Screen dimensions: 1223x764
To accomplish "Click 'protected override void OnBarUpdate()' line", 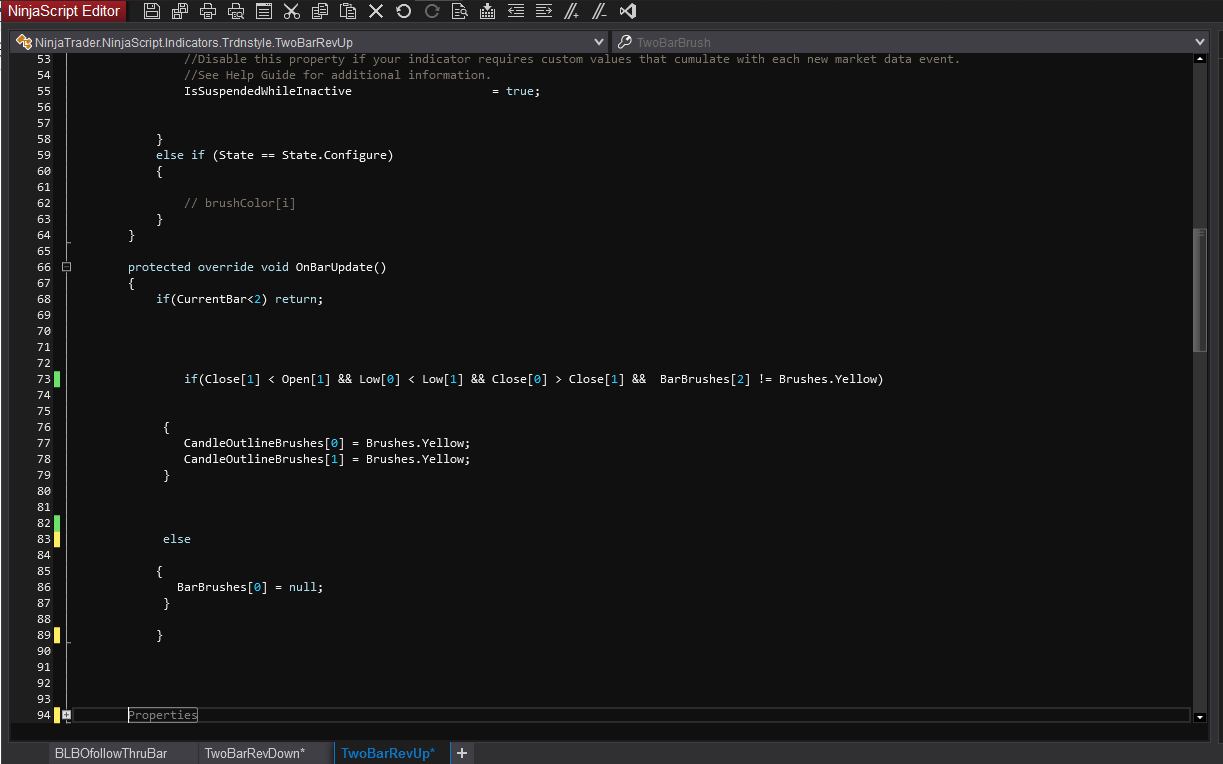I will tap(257, 267).
